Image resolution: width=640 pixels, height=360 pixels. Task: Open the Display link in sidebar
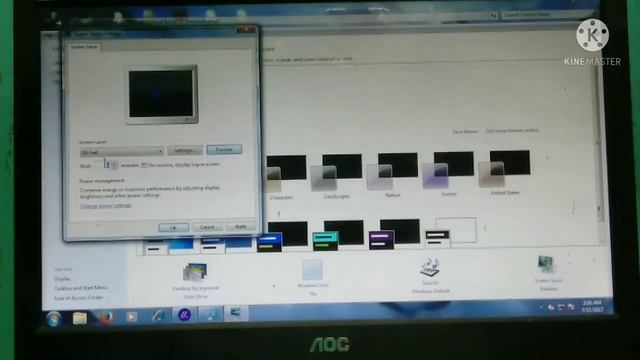click(x=62, y=279)
